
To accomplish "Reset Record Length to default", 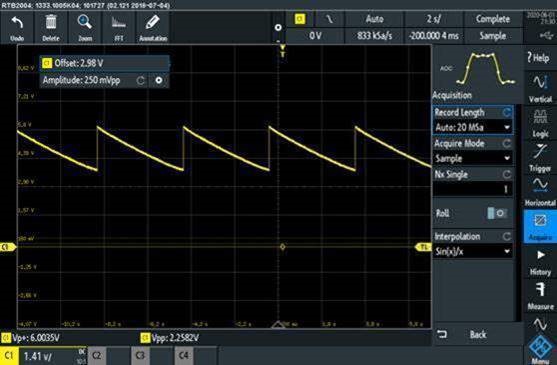I will (507, 113).
